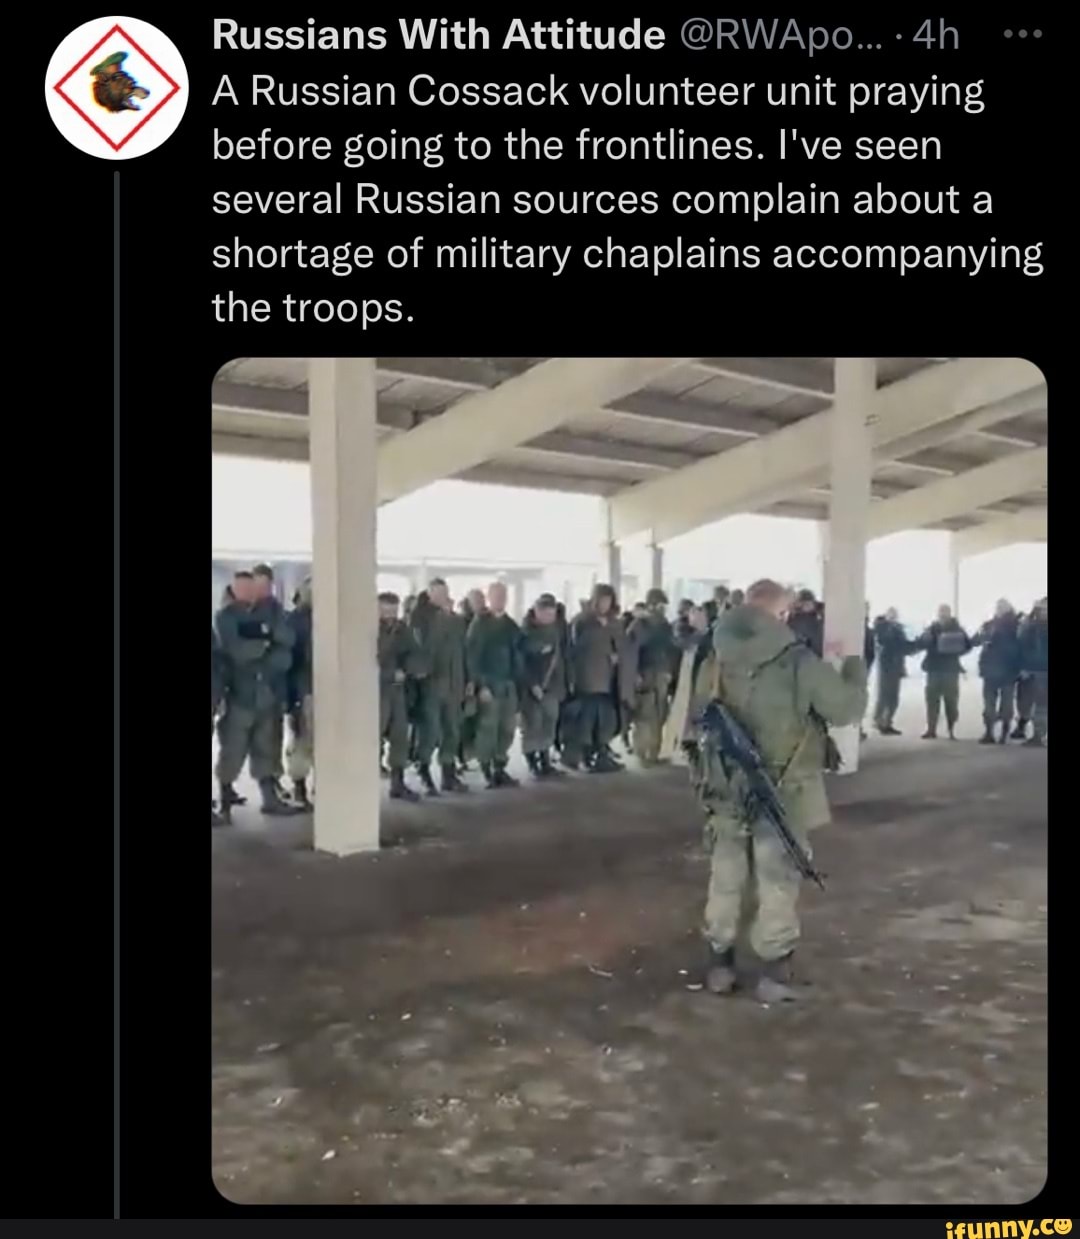Click the ground area at video bottom
1080x1239 pixels.
(629, 1060)
